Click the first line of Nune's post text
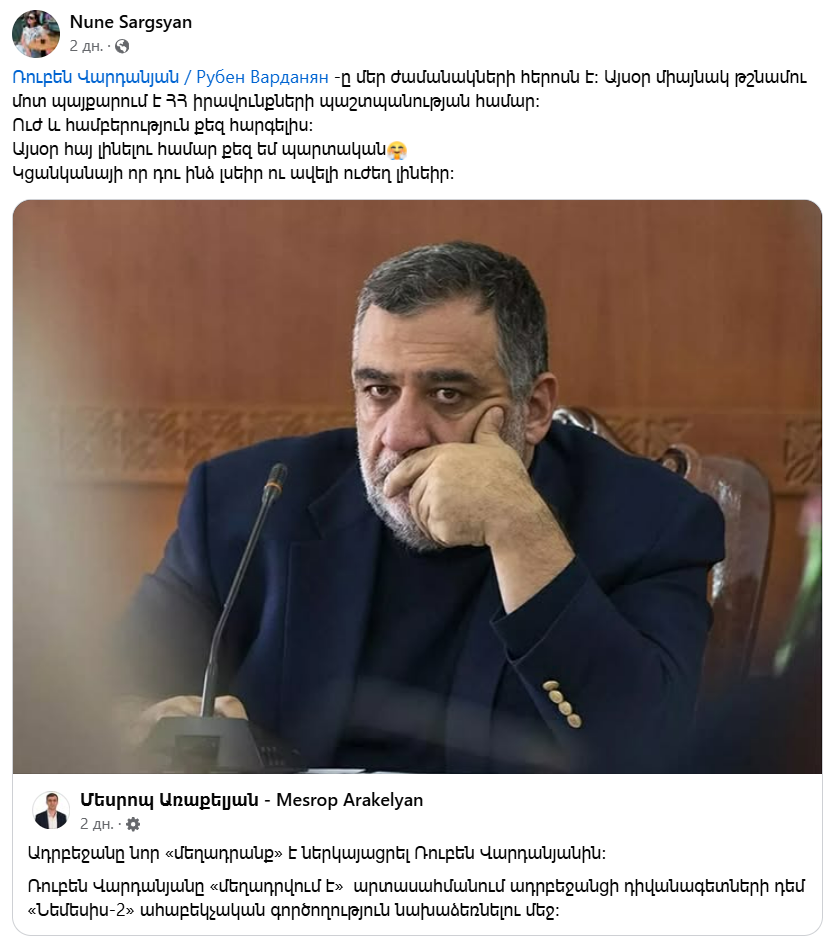Image resolution: width=834 pixels, height=938 pixels. pos(410,77)
